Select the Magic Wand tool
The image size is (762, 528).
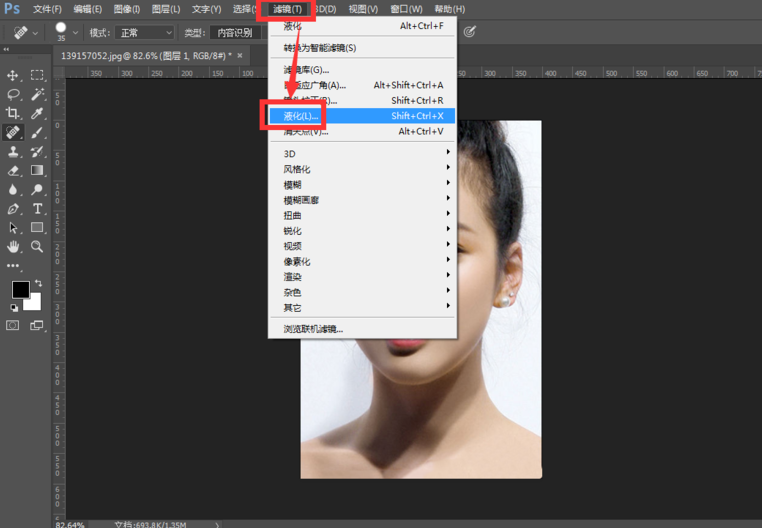[37, 94]
